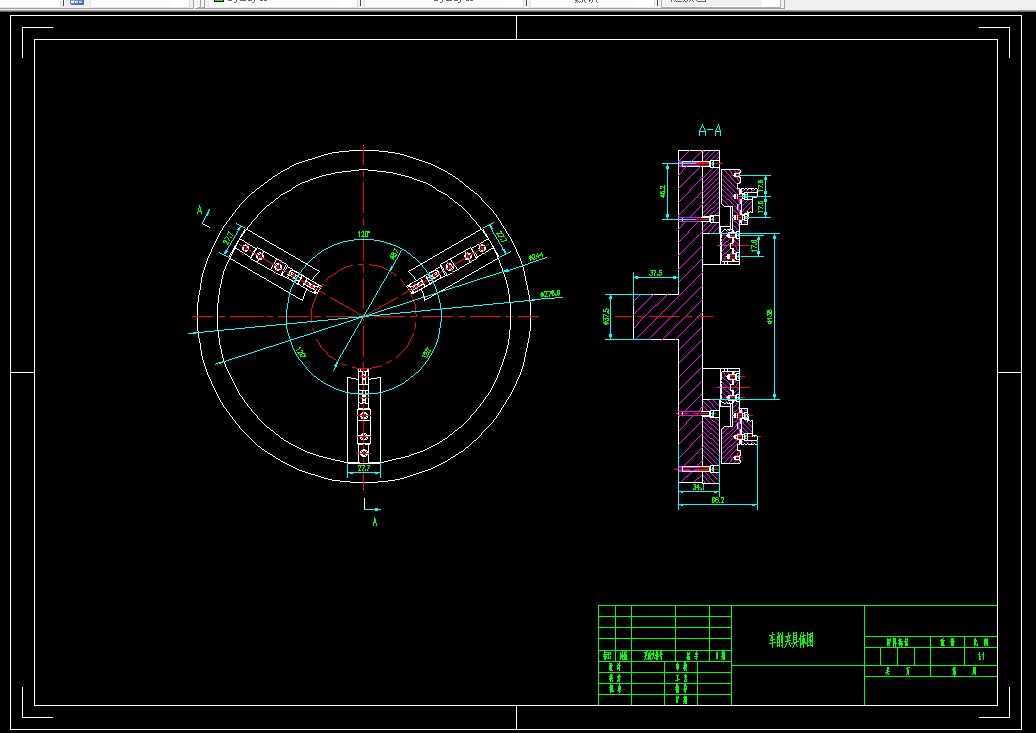Select the 22.7 dimension on upper-left slot
Viewport: 1036px width, 733px height.
(x=228, y=237)
